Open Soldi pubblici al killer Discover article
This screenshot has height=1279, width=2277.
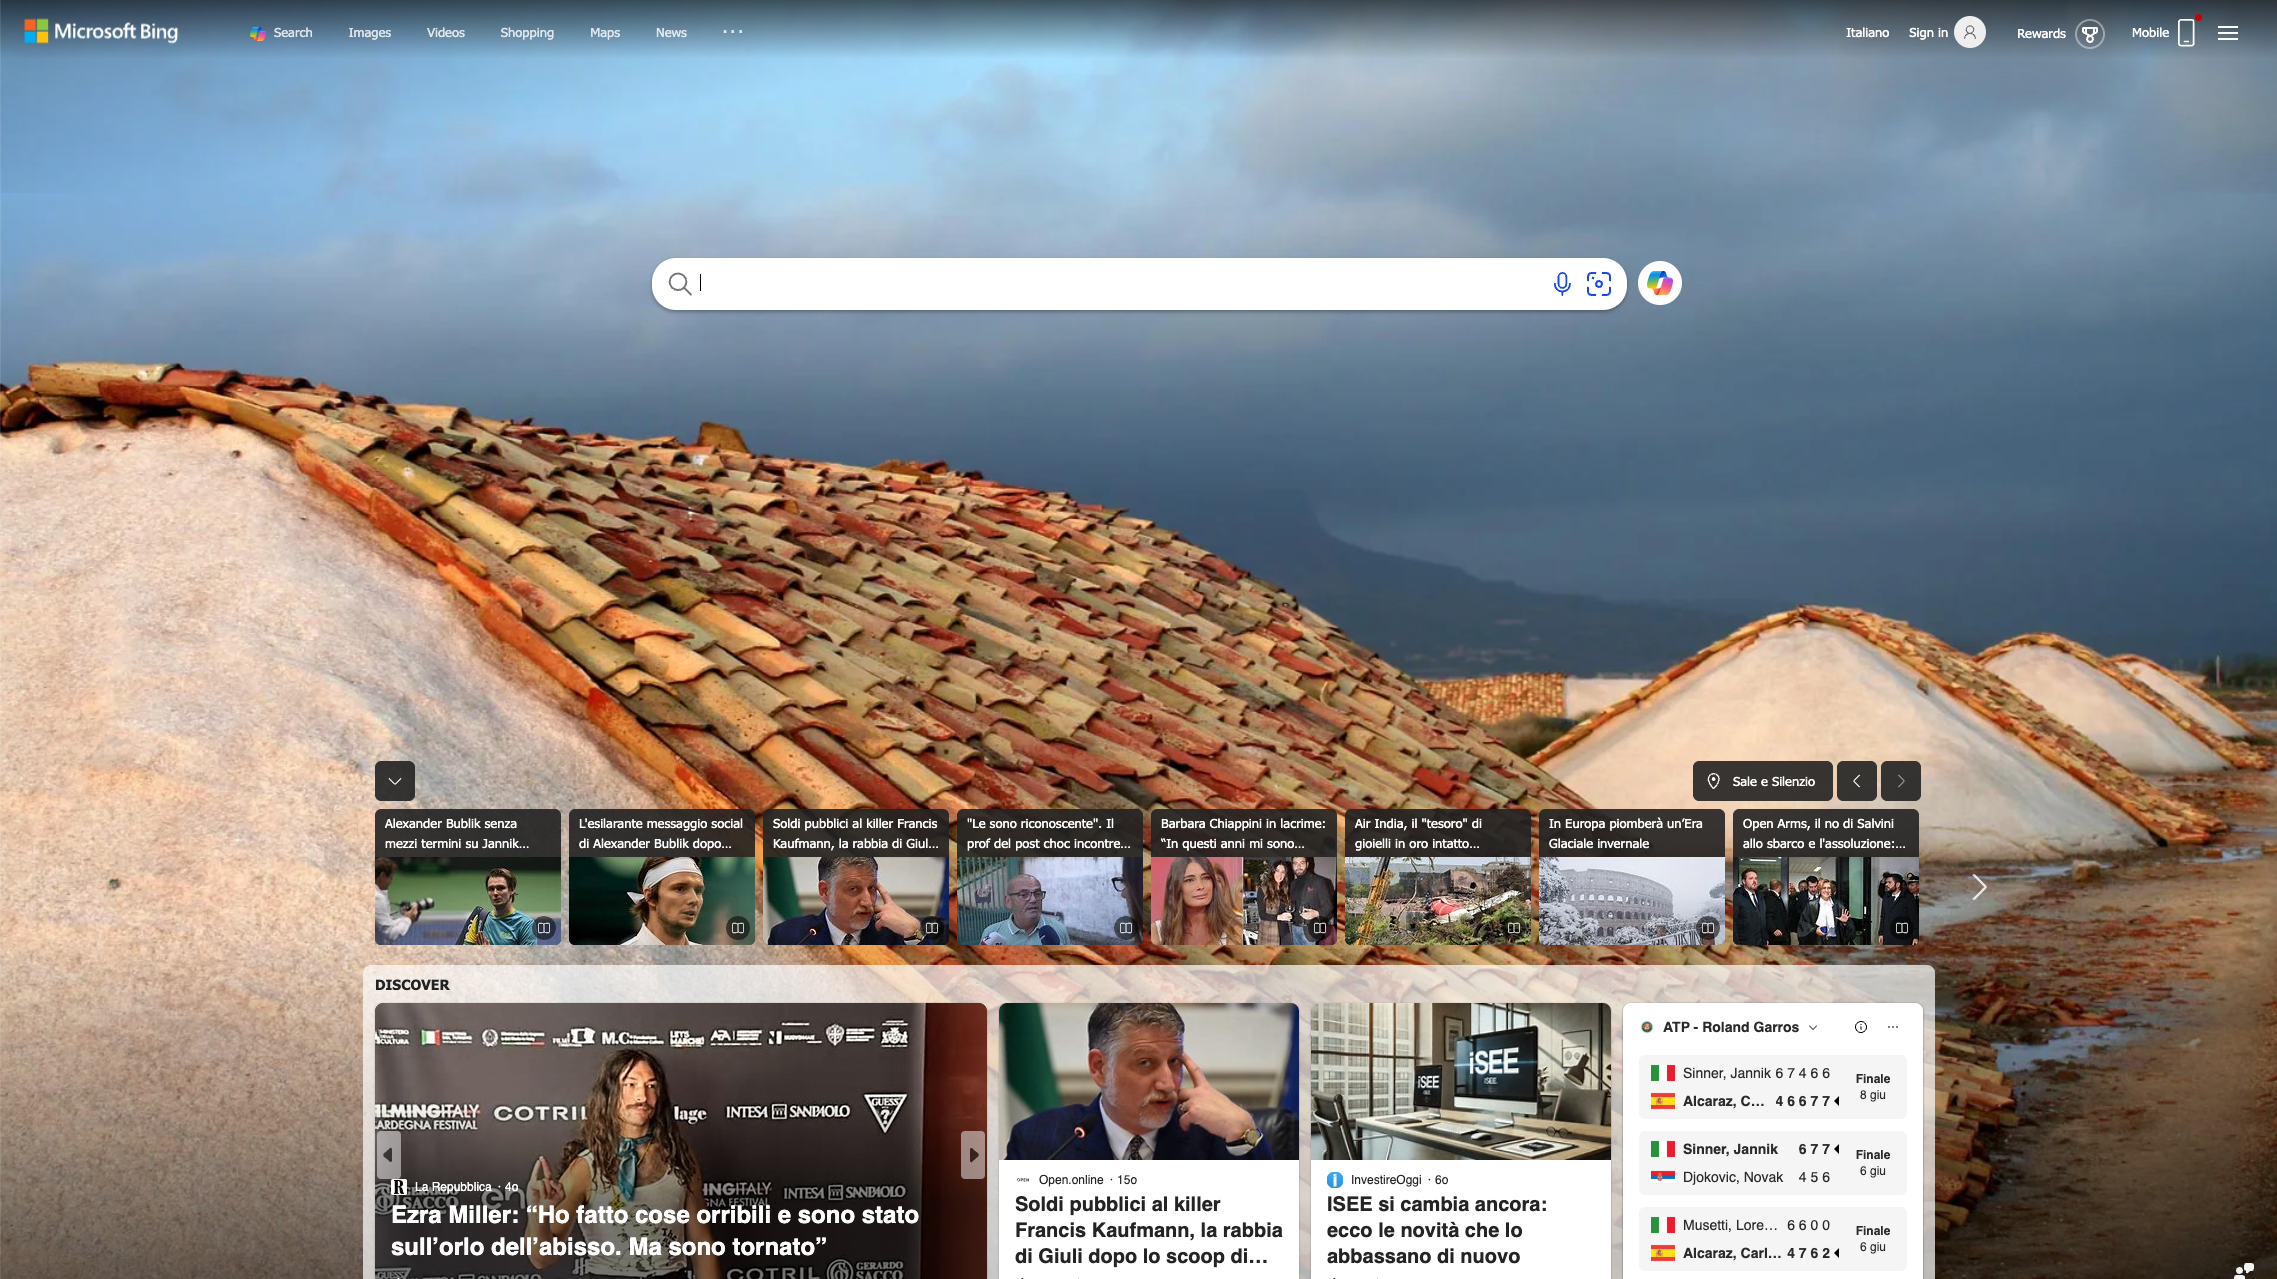point(1148,1230)
